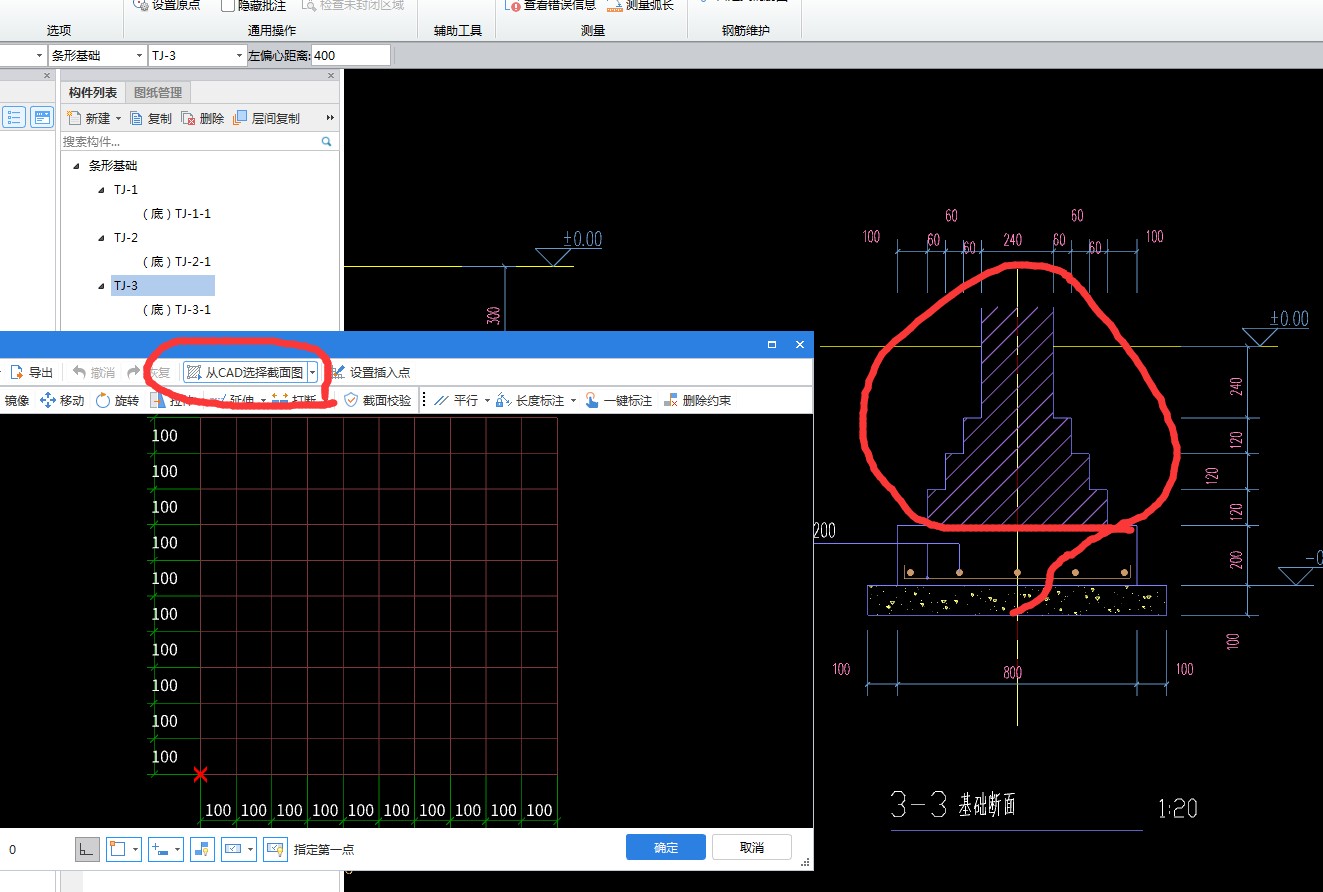Click 导出 export icon in dialog
Viewport: 1323px width, 892px height.
pyautogui.click(x=16, y=372)
